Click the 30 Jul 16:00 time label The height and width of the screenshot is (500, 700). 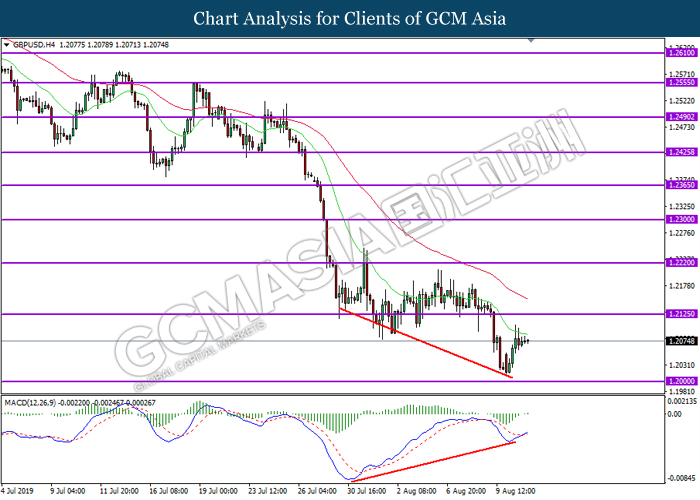(x=367, y=491)
